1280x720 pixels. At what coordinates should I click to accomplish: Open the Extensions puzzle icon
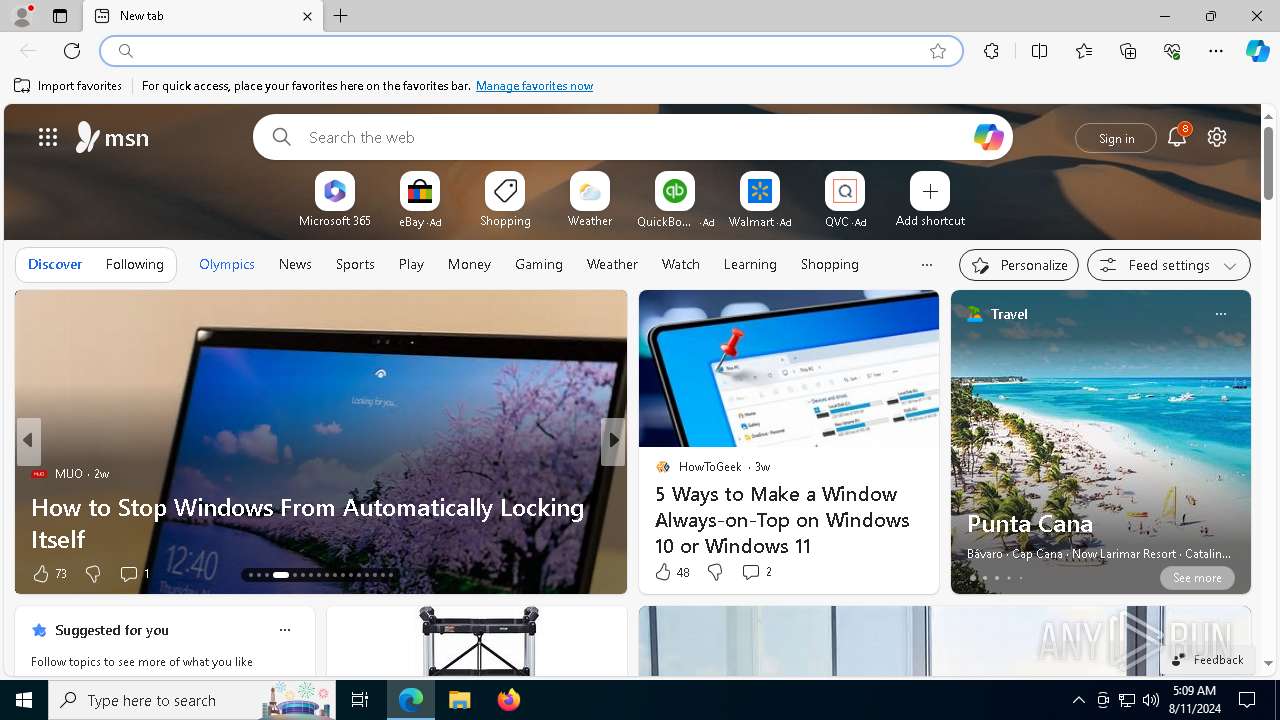991,51
